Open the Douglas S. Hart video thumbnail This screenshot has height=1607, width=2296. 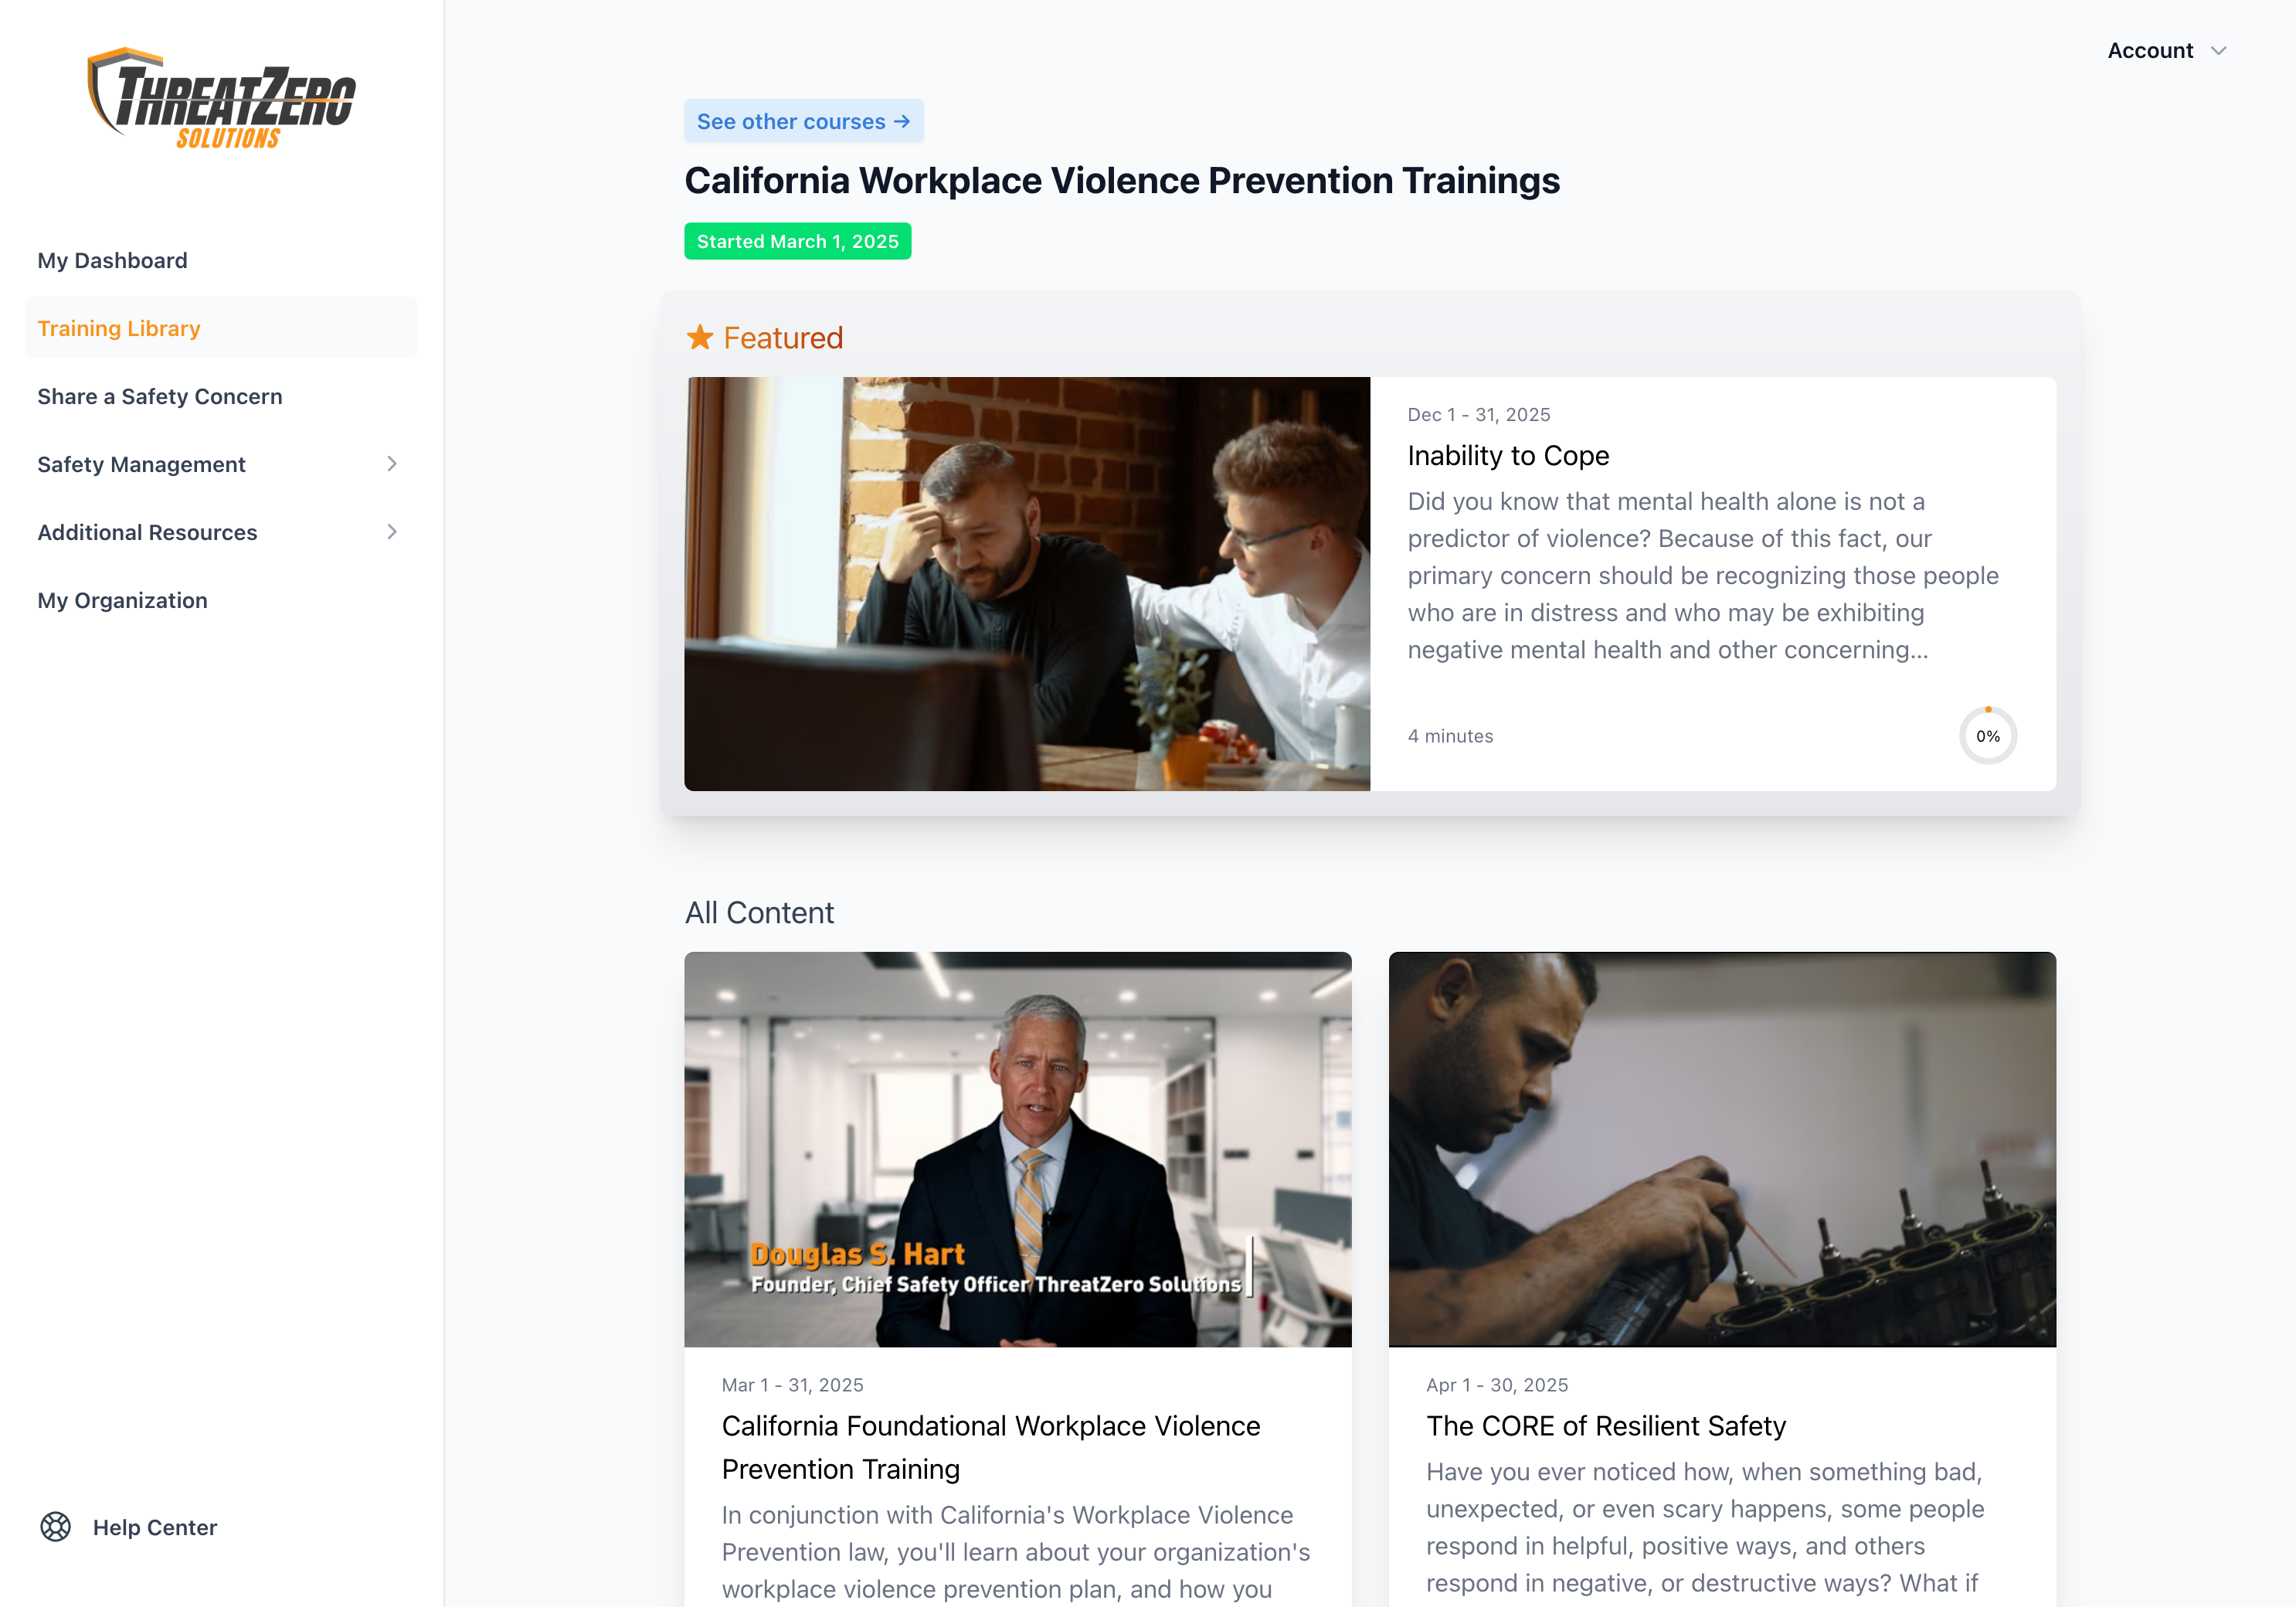point(1017,1149)
